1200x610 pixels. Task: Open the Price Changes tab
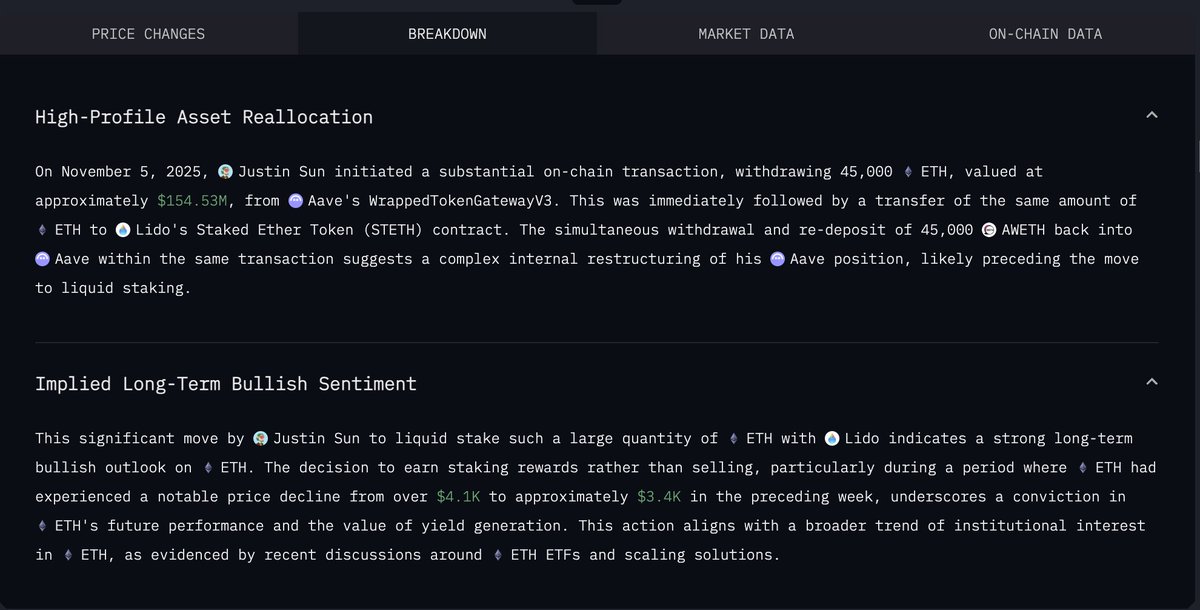tap(148, 34)
